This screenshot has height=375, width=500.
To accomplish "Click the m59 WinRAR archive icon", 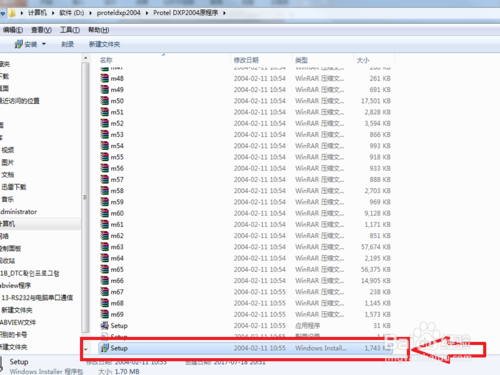I will pyautogui.click(x=105, y=202).
